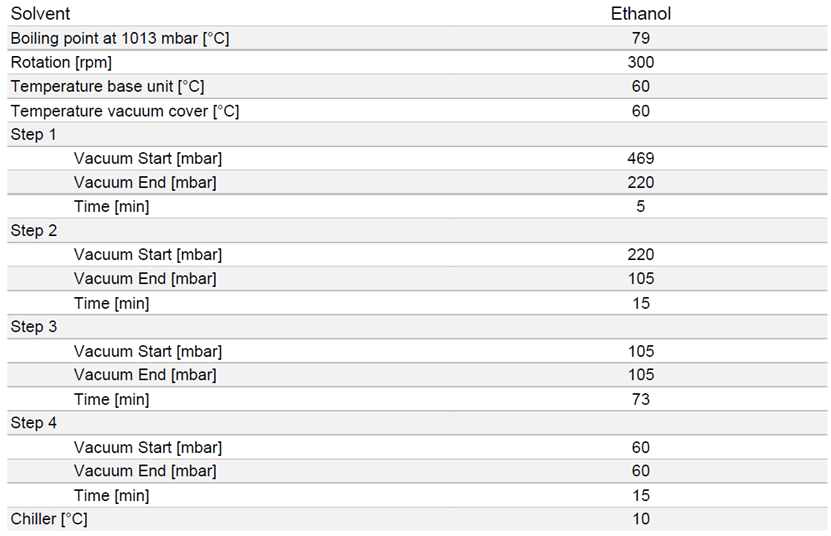Click the Step 4 Time [min] label
Viewport: 831px width, 536px height.
click(112, 495)
